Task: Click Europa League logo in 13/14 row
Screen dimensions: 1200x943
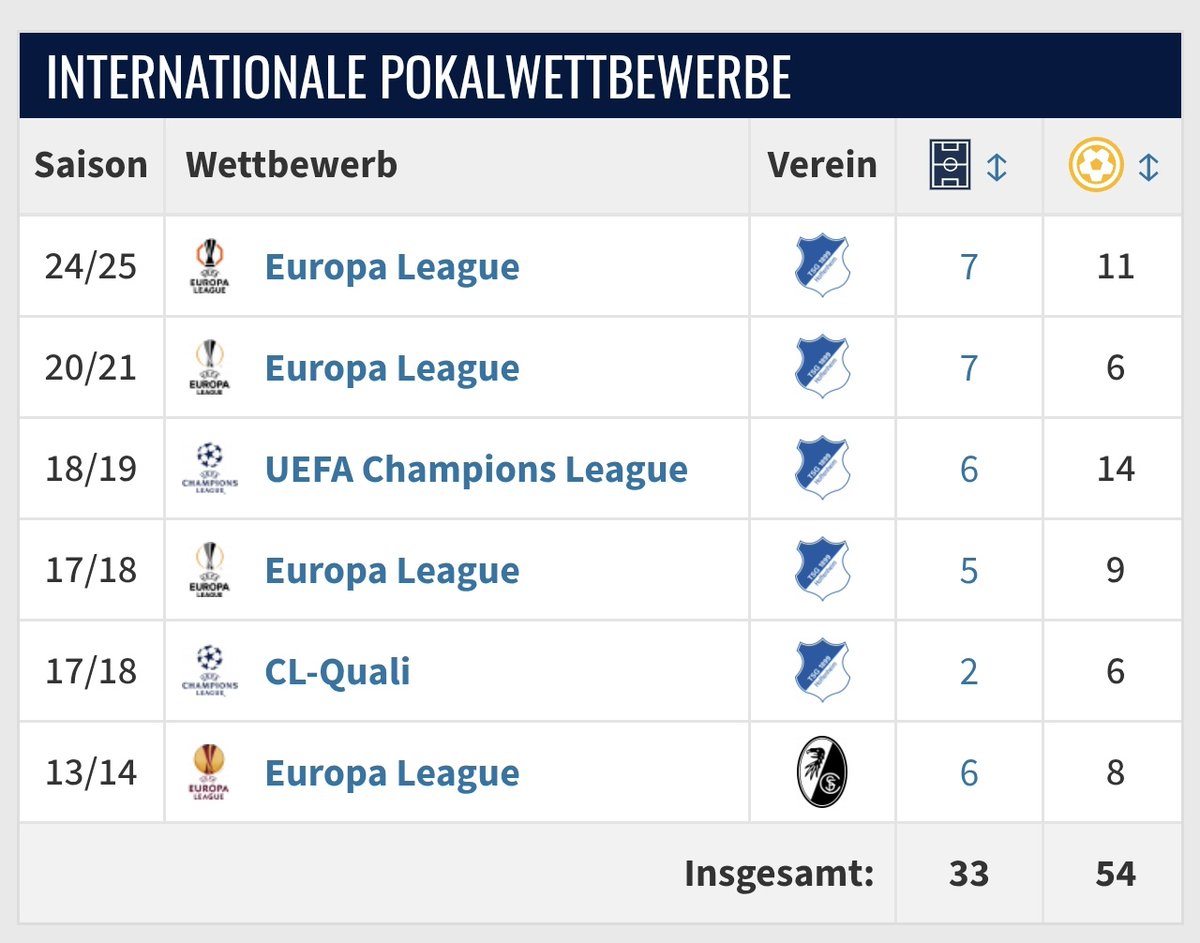Action: tap(210, 772)
